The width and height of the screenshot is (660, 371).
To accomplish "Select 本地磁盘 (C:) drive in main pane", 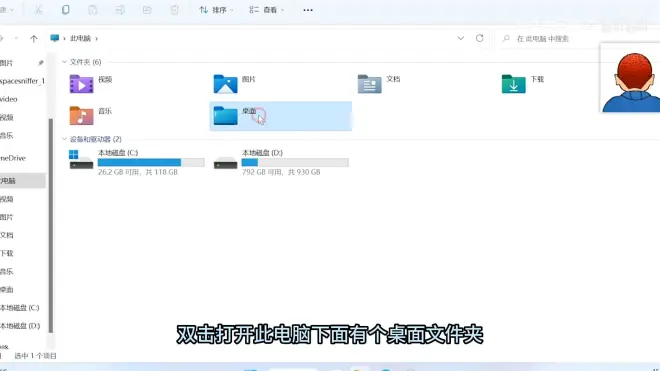I will [137, 162].
